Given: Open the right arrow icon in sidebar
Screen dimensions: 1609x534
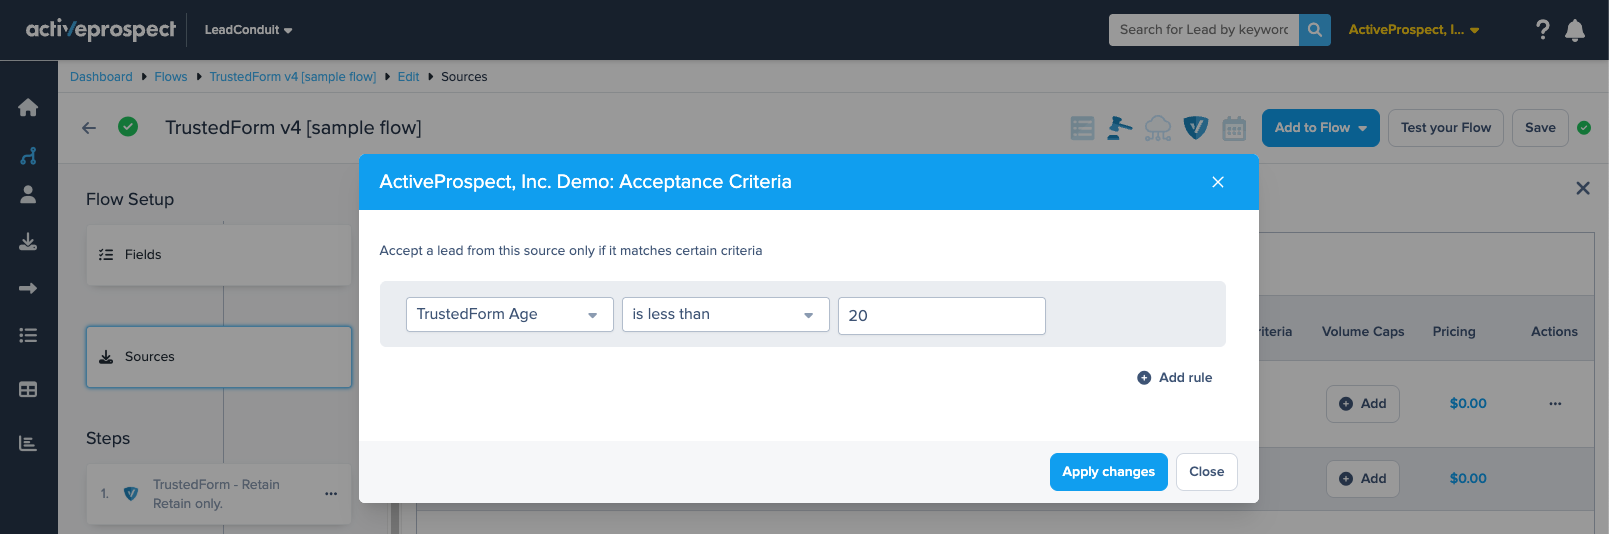Looking at the screenshot, I should pyautogui.click(x=28, y=288).
